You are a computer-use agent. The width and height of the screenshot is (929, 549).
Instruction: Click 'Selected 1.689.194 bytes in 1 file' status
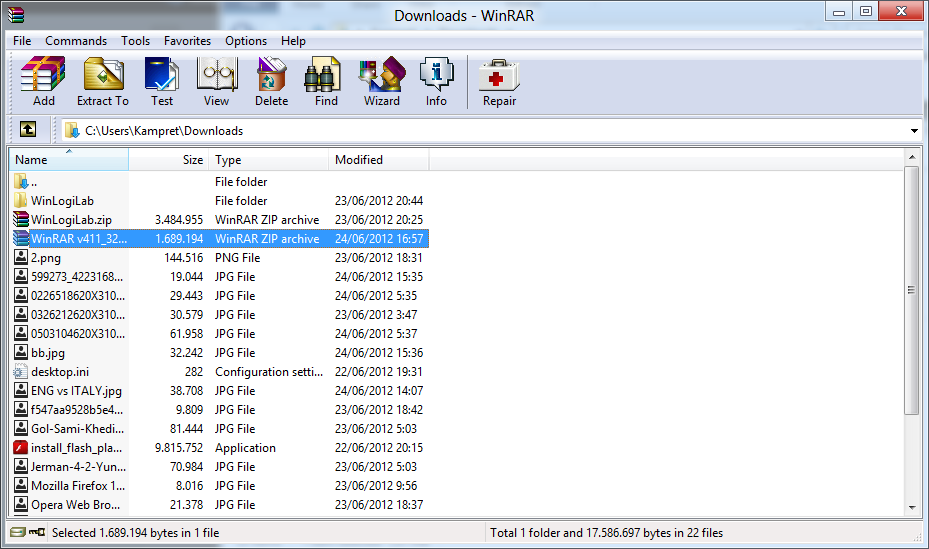click(136, 532)
